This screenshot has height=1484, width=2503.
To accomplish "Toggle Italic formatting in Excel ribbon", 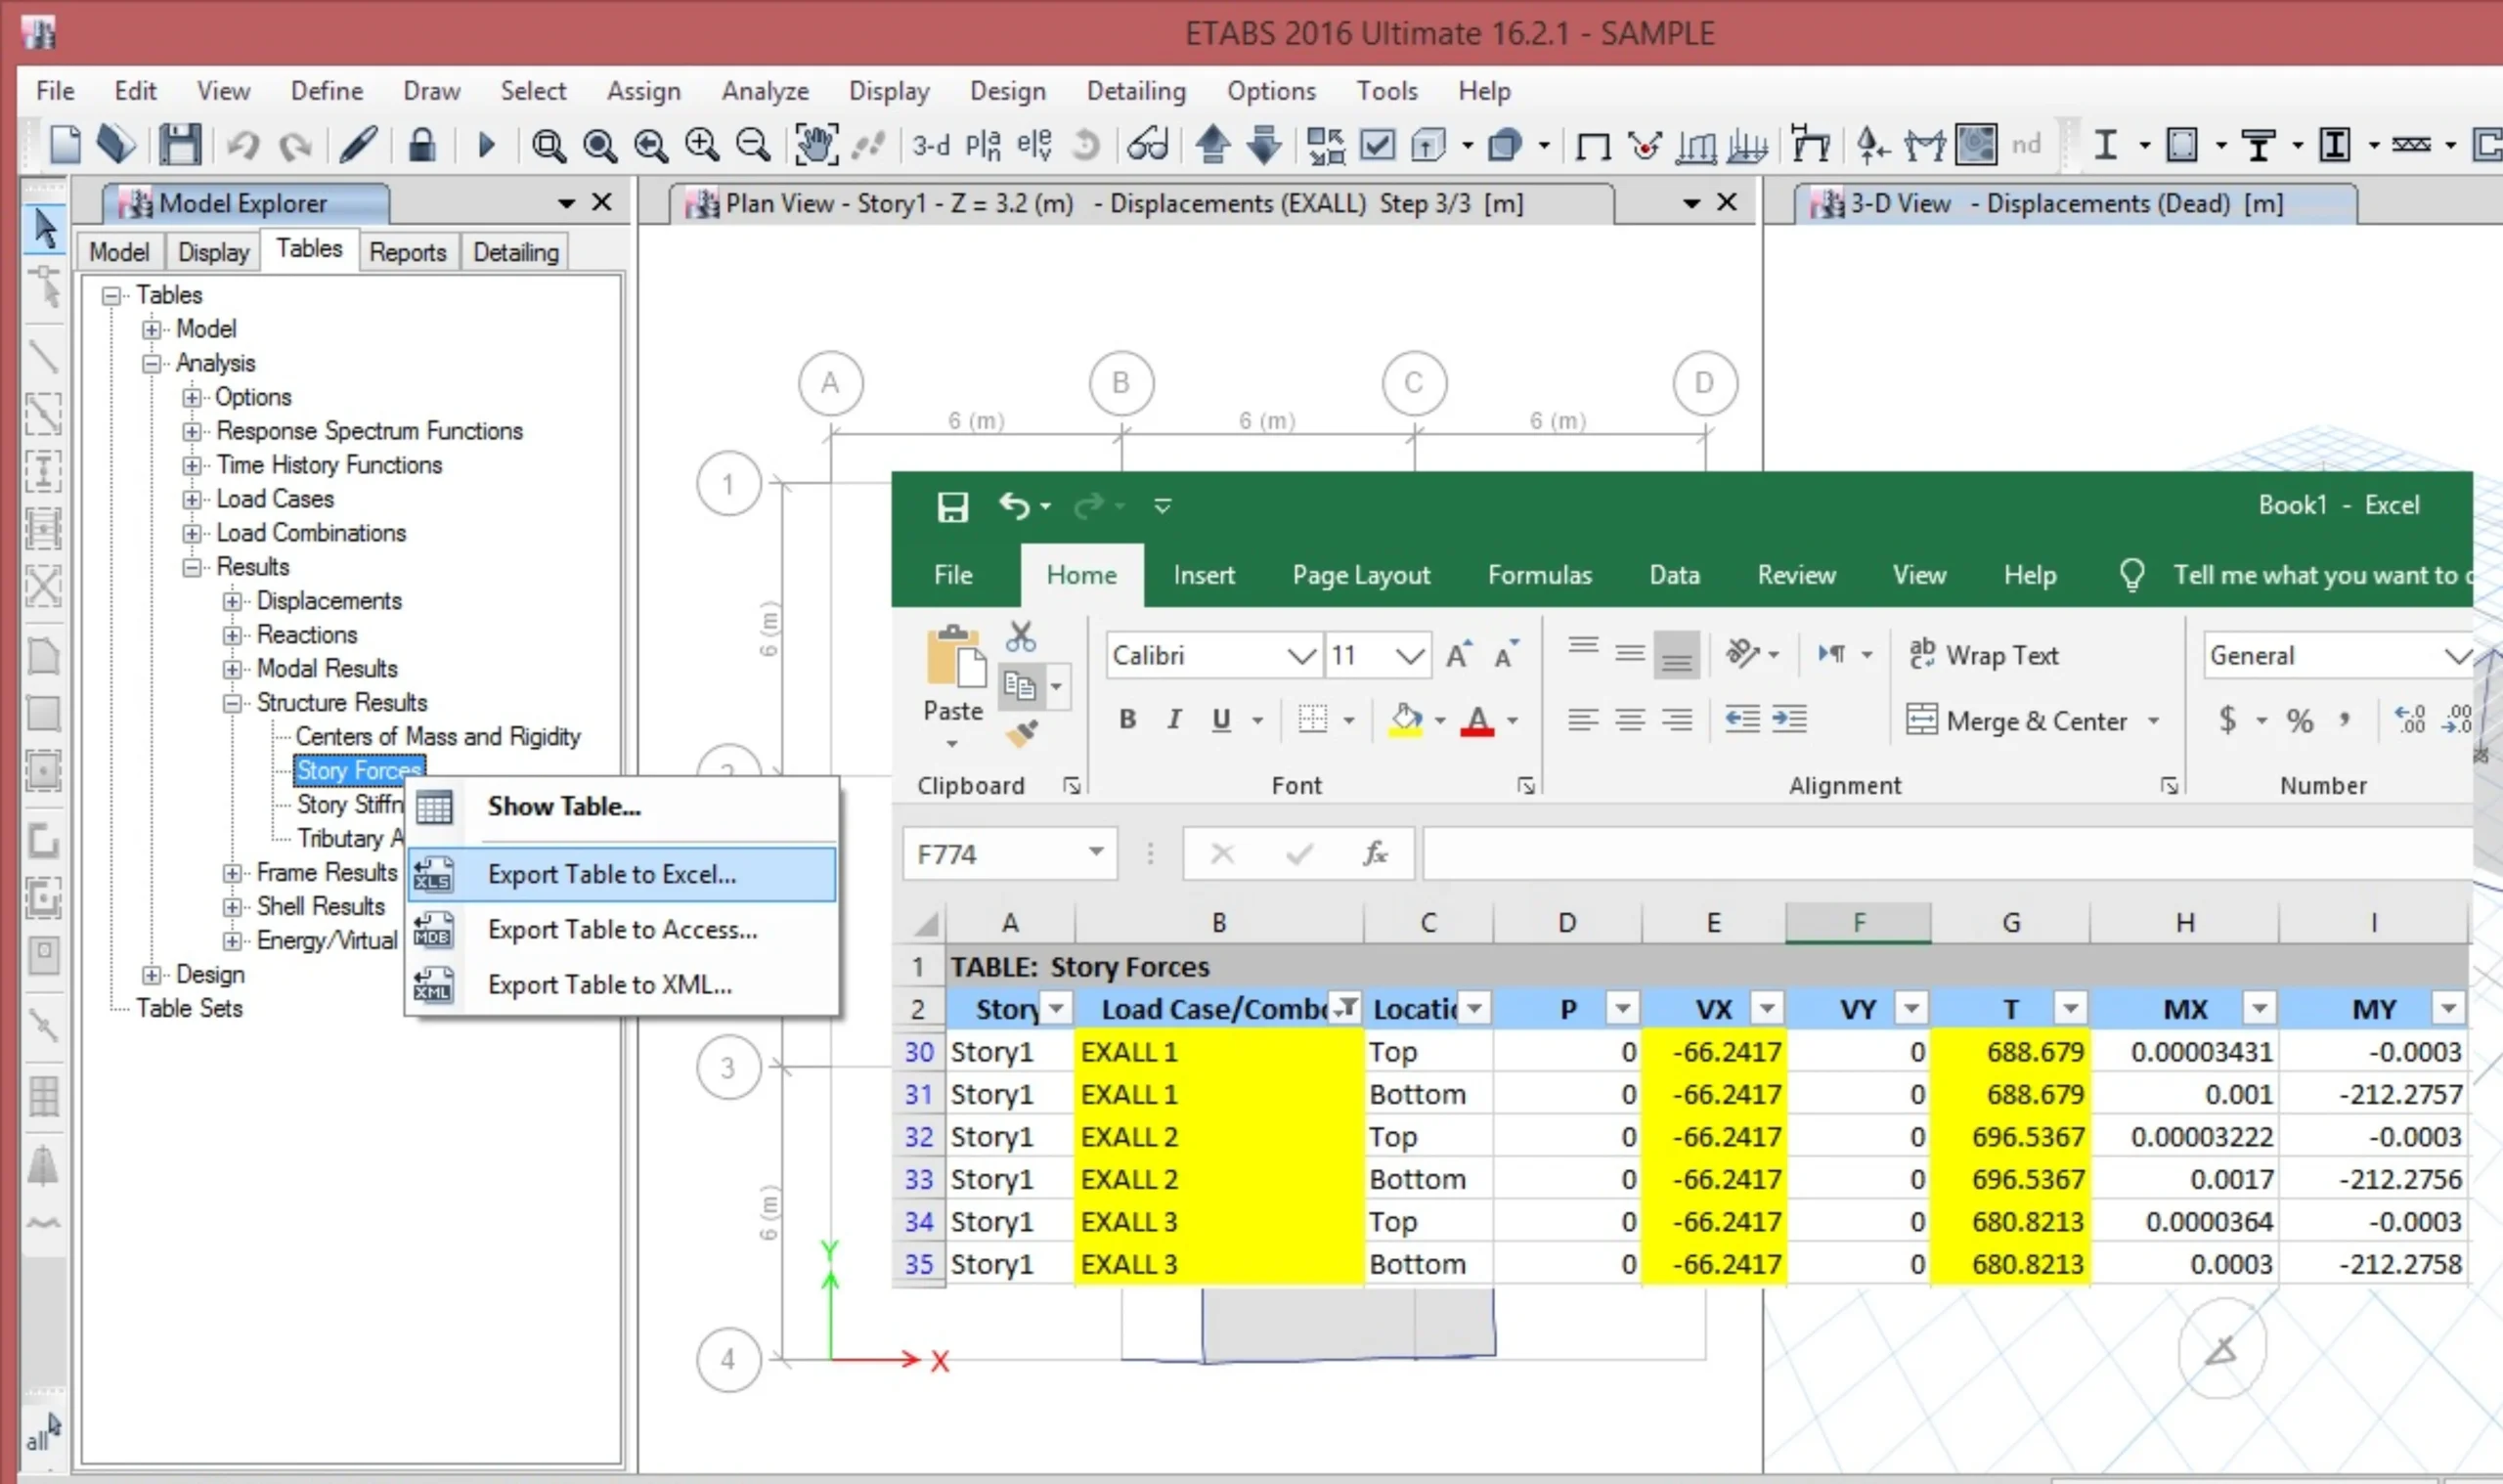I will tap(1175, 720).
